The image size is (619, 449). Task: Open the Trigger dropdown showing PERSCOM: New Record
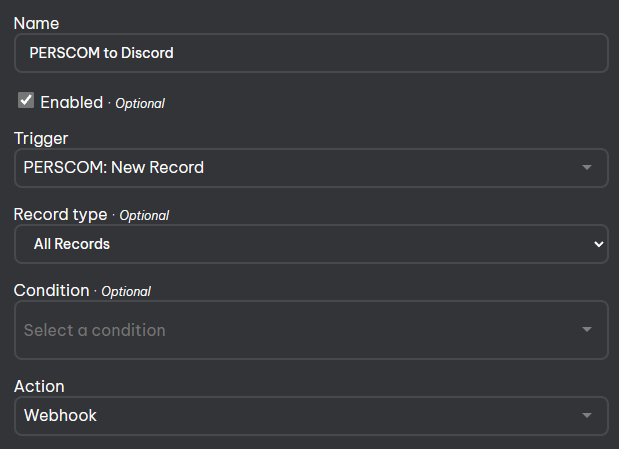[x=300, y=168]
